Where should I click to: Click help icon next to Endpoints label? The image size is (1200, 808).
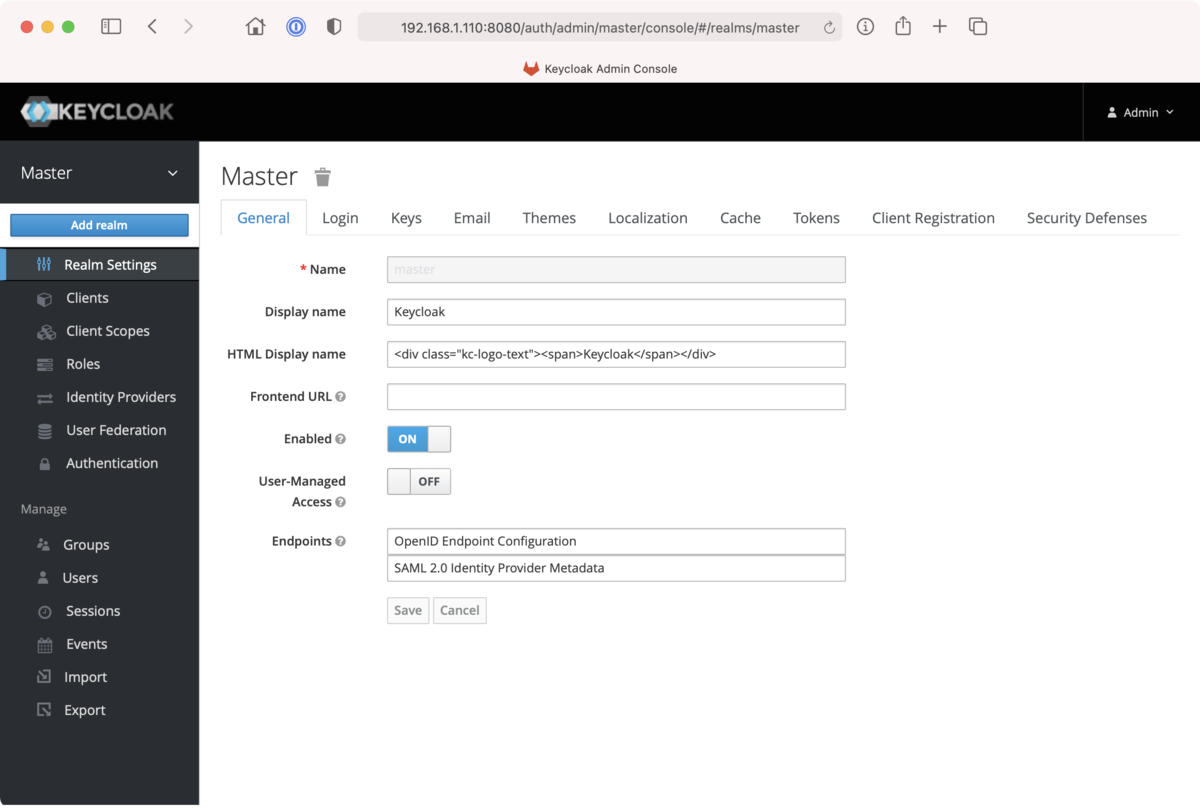(341, 541)
